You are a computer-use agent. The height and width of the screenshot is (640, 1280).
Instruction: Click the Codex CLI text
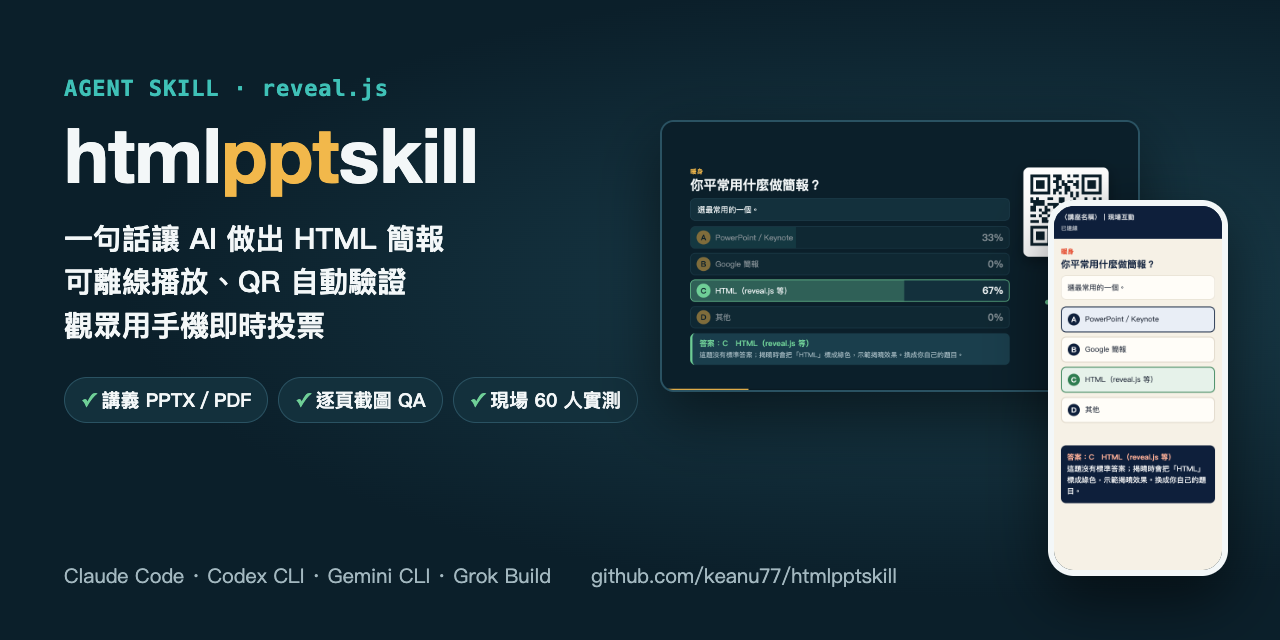click(256, 576)
